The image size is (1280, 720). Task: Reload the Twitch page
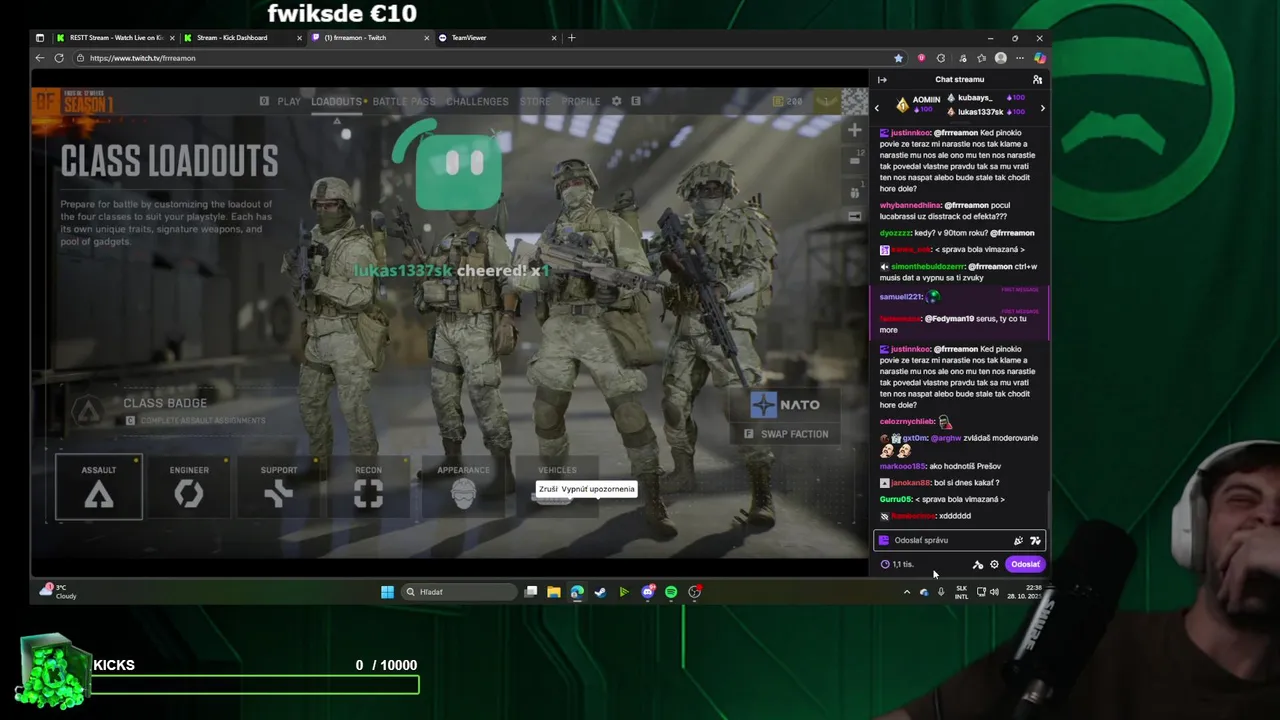point(59,58)
